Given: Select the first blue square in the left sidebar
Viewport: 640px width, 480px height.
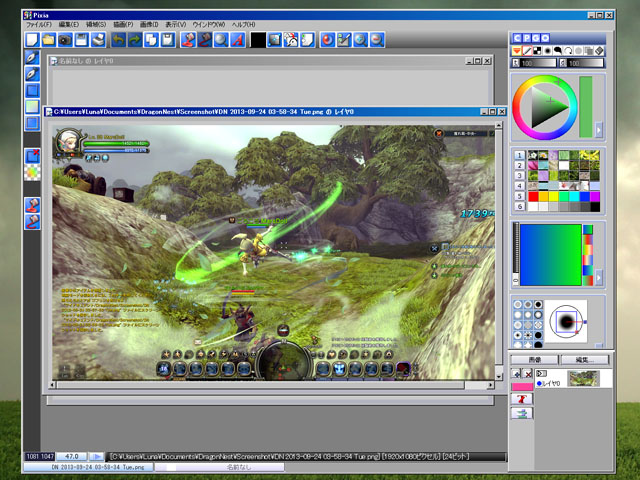Looking at the screenshot, I should (x=32, y=90).
